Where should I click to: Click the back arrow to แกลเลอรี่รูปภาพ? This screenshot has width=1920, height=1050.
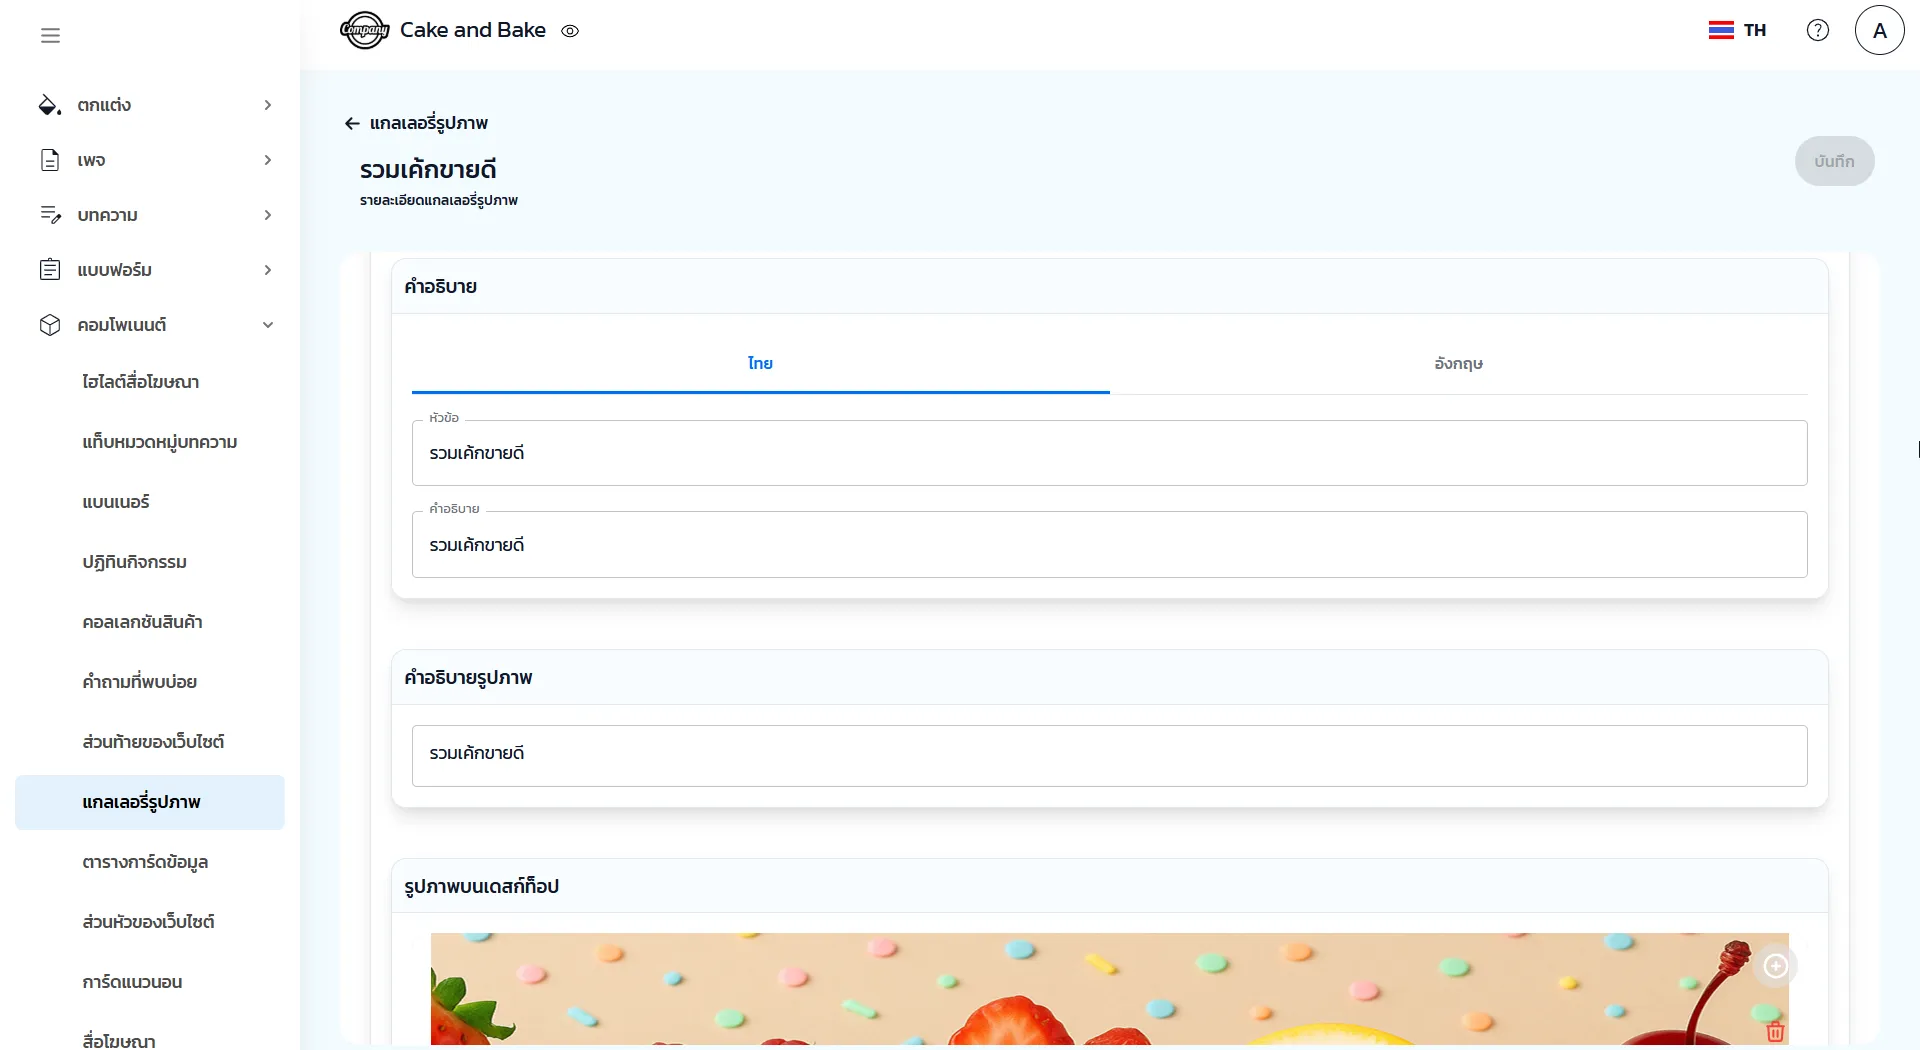(x=352, y=123)
